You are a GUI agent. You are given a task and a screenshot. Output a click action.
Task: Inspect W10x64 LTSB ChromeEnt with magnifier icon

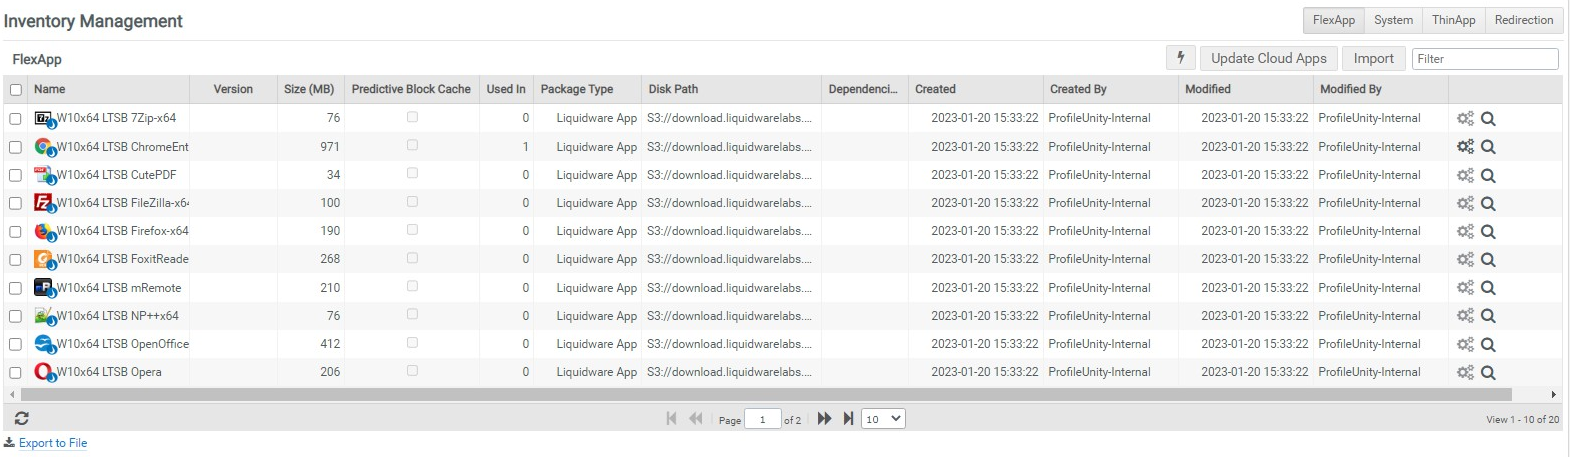pyautogui.click(x=1488, y=147)
